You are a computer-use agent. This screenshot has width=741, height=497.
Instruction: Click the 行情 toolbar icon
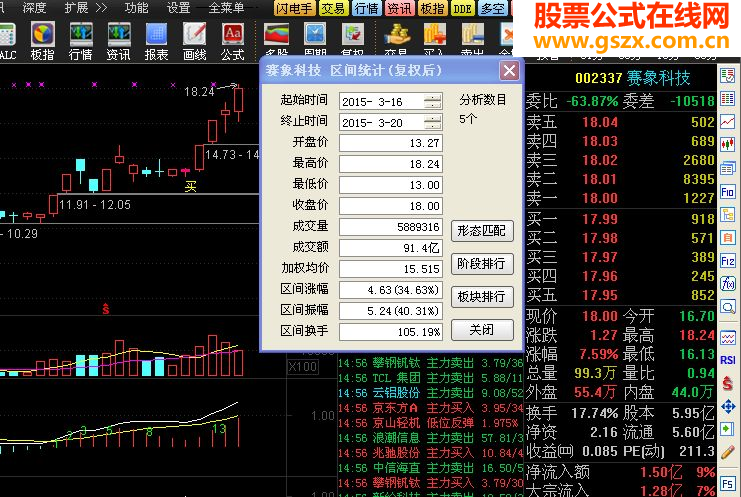[x=81, y=41]
